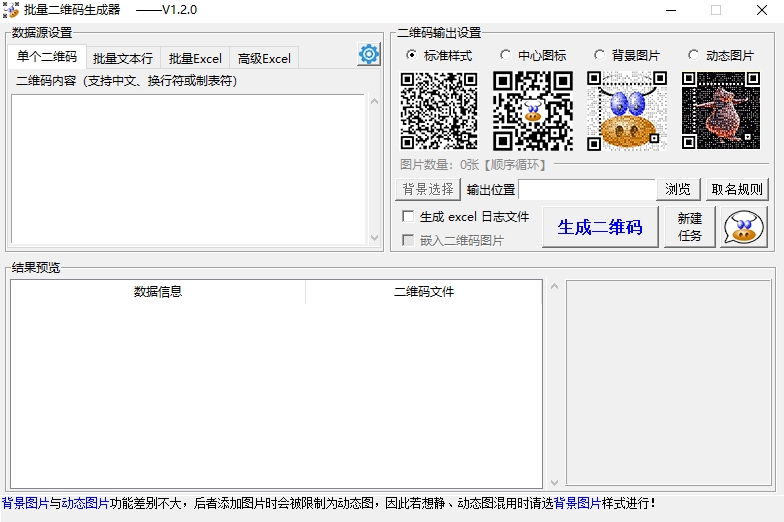Switch to the 批量文本行 tab
This screenshot has width=784, height=522.
pyautogui.click(x=122, y=58)
